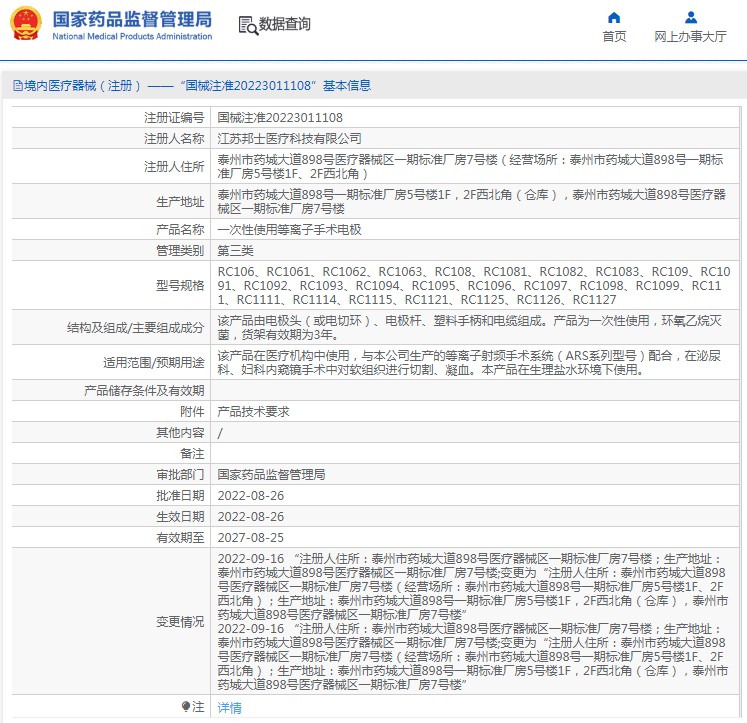Click the 数据查询 heading text
The height and width of the screenshot is (723, 747).
click(x=285, y=24)
